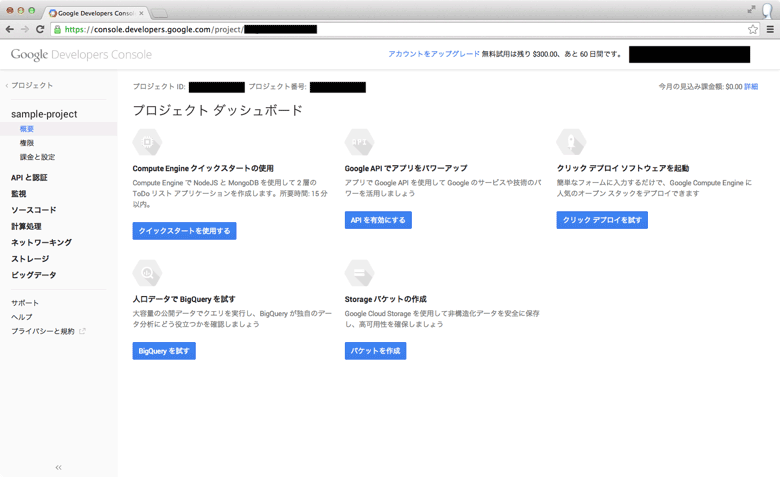Open プライバシーと規約 link

[x=43, y=331]
